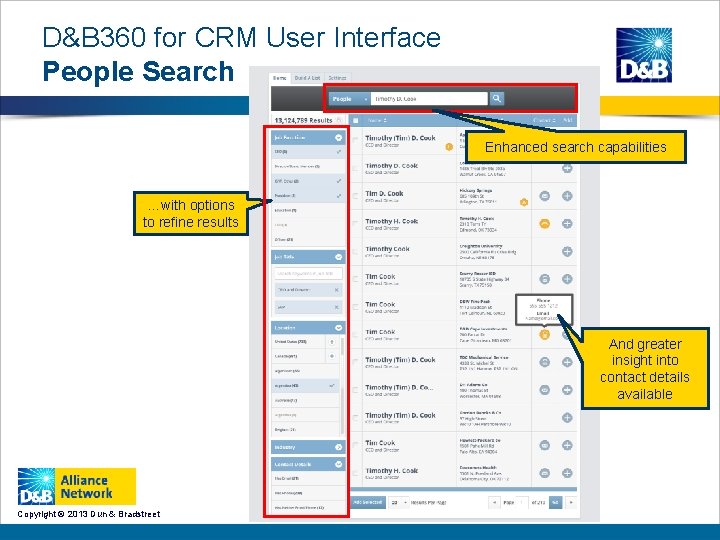
Task: Click plus icon for Timothy (Tim) D. Co... row
Action: (x=567, y=390)
